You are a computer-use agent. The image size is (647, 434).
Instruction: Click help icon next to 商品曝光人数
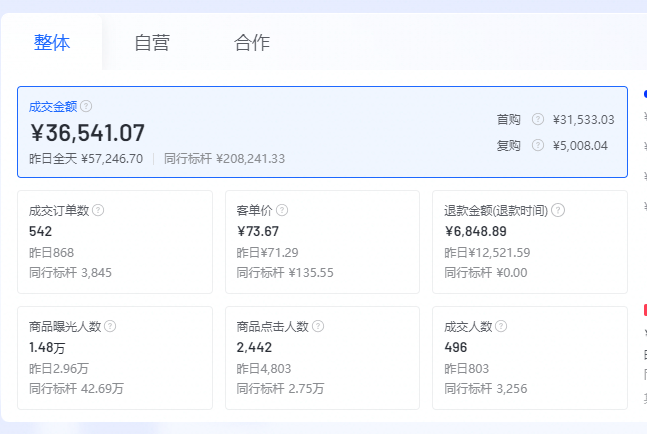110,326
